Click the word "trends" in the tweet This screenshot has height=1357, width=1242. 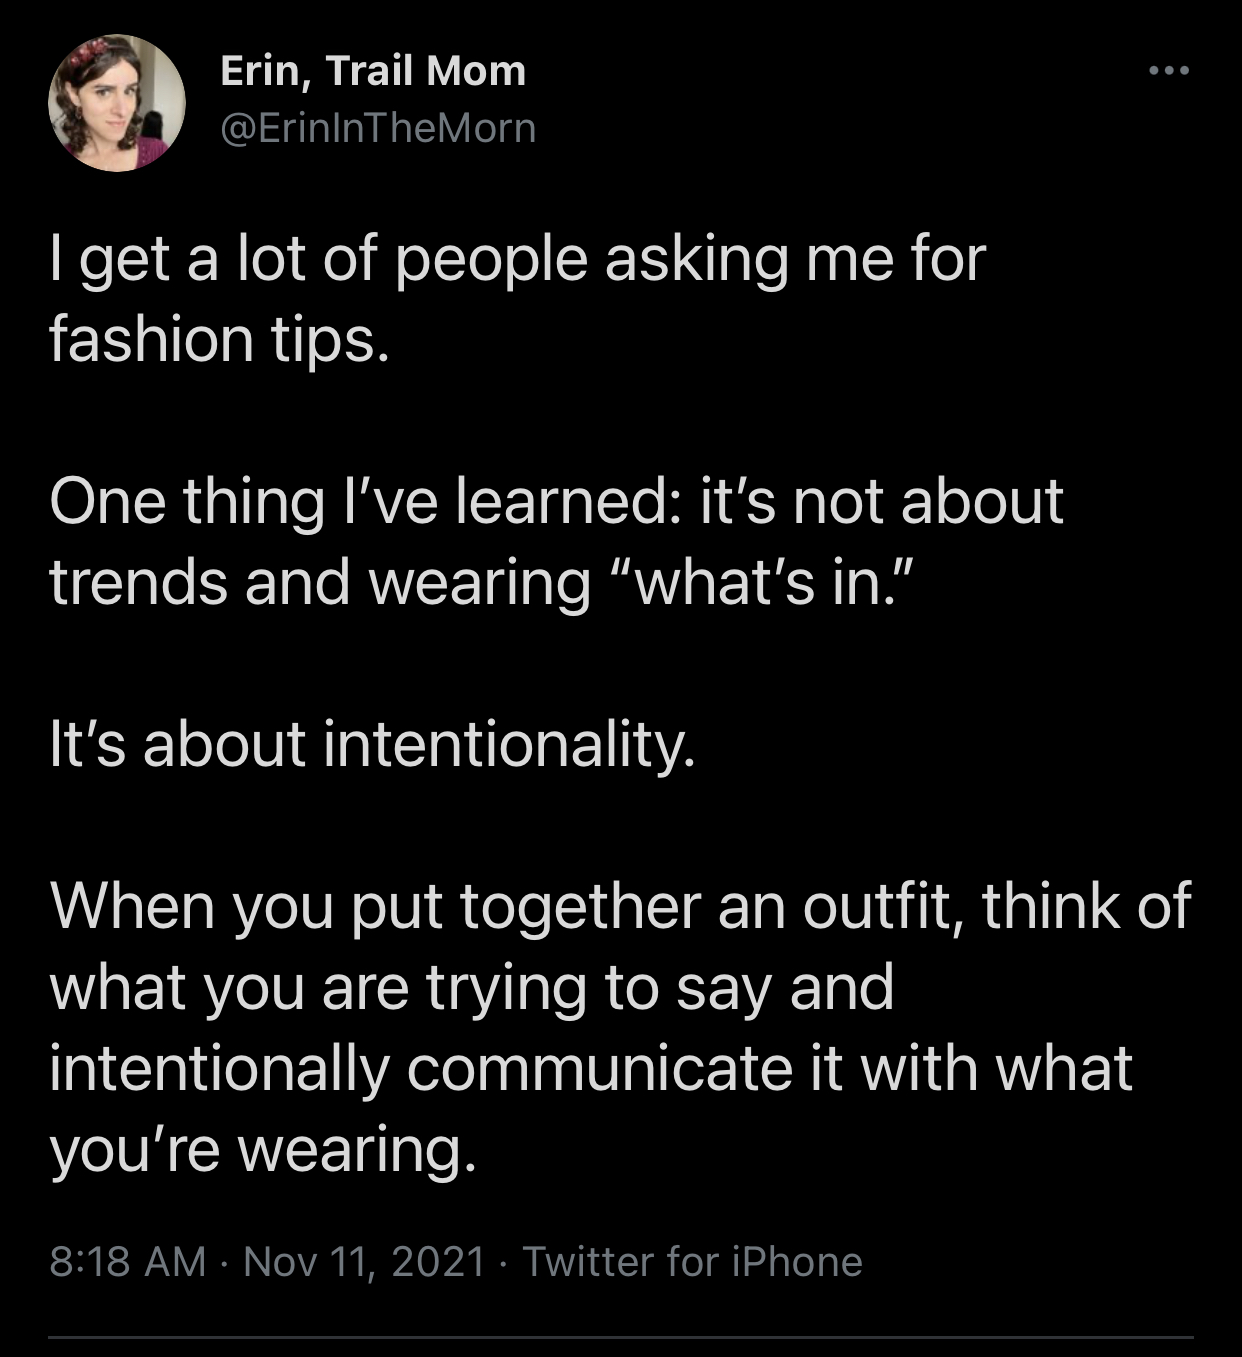tap(139, 583)
